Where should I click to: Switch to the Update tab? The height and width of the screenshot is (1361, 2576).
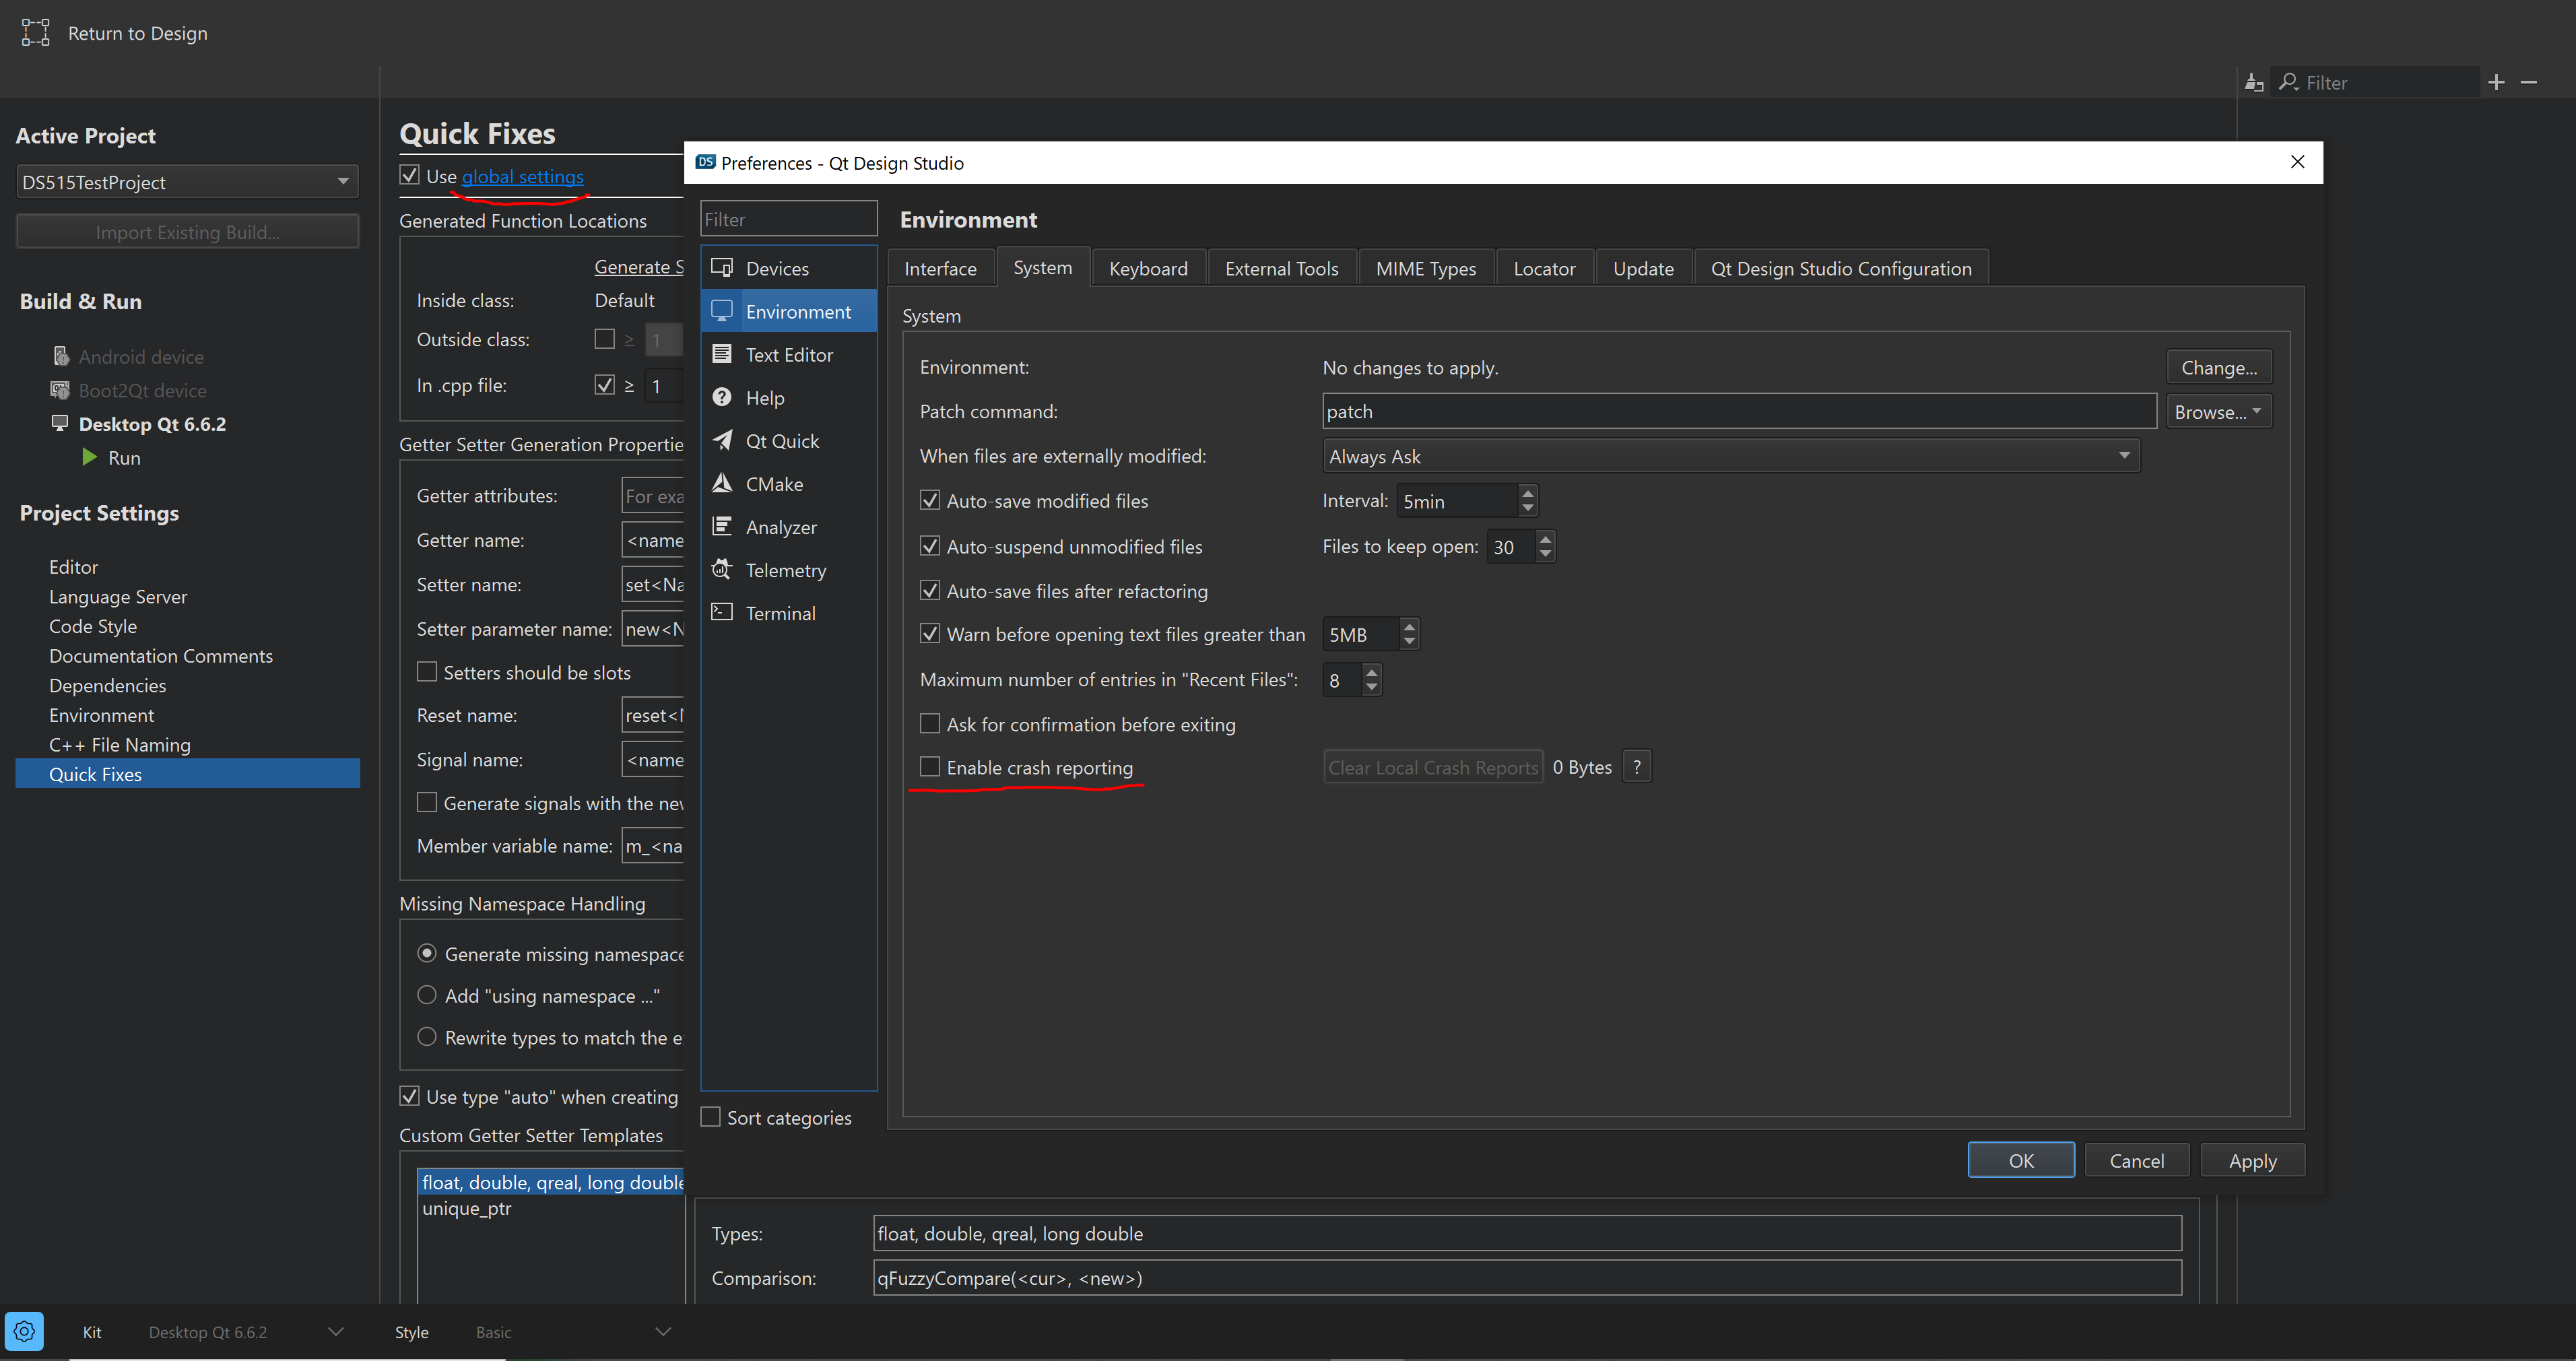1643,268
